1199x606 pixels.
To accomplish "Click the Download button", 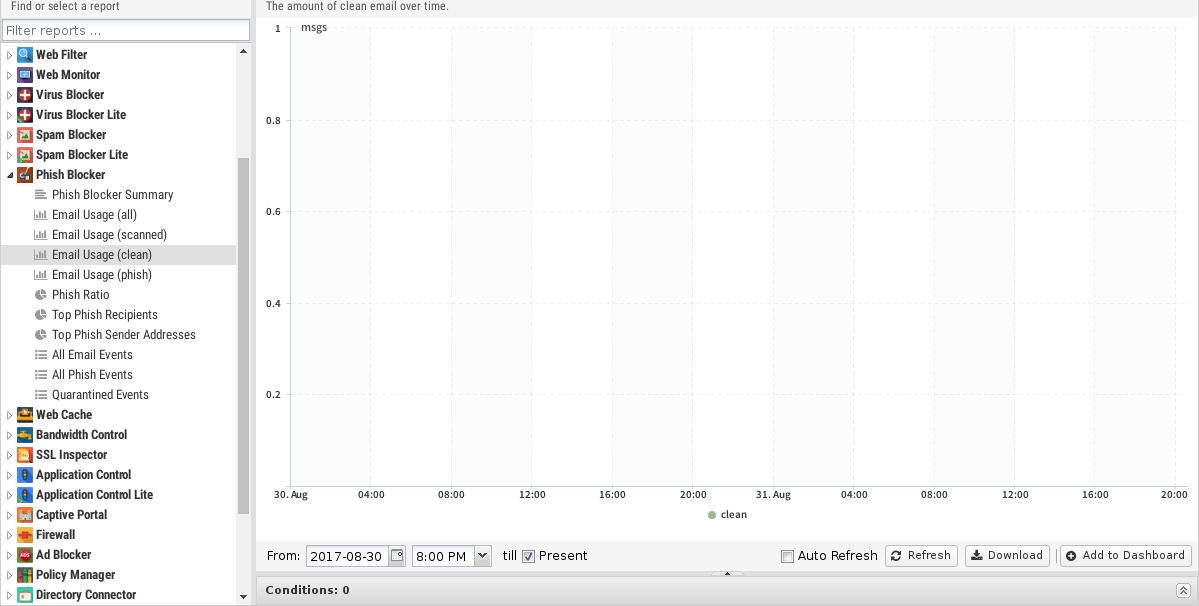I will click(x=1007, y=556).
